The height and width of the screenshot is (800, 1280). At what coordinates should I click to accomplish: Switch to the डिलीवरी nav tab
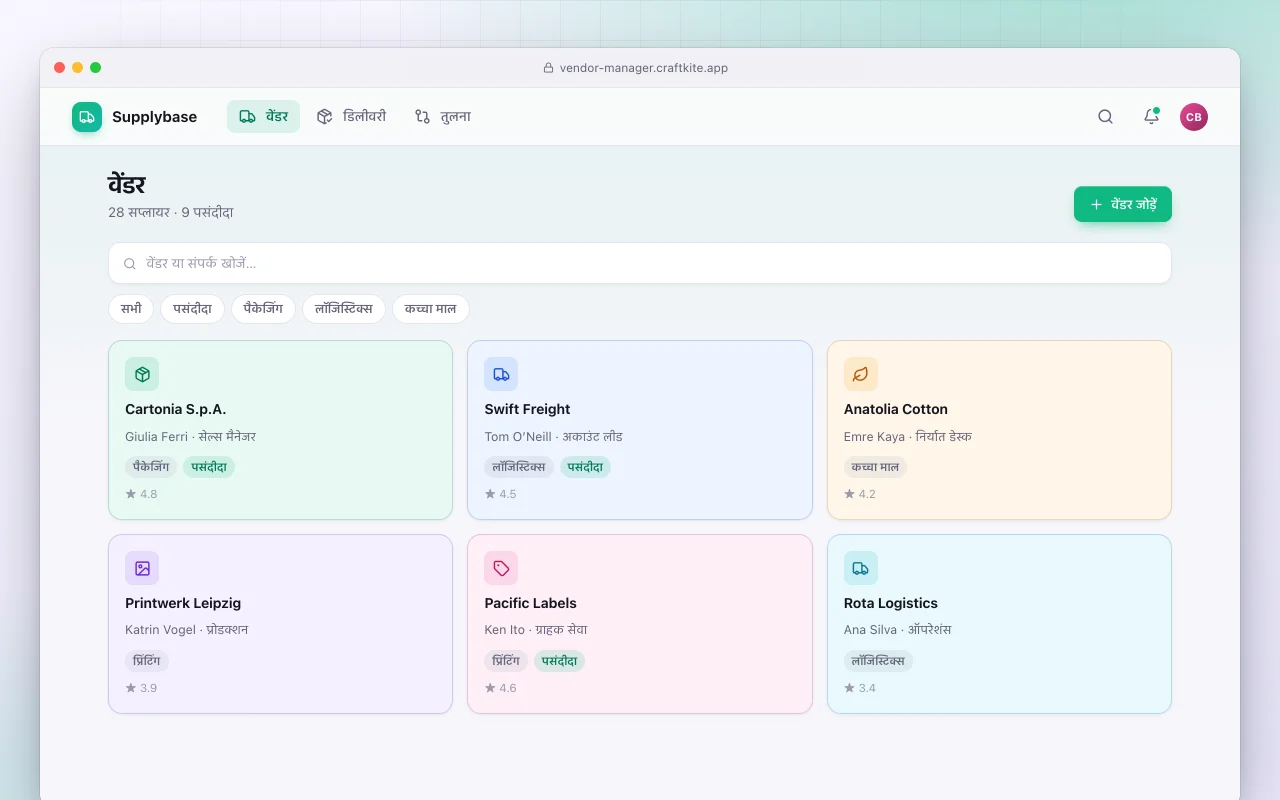(352, 117)
